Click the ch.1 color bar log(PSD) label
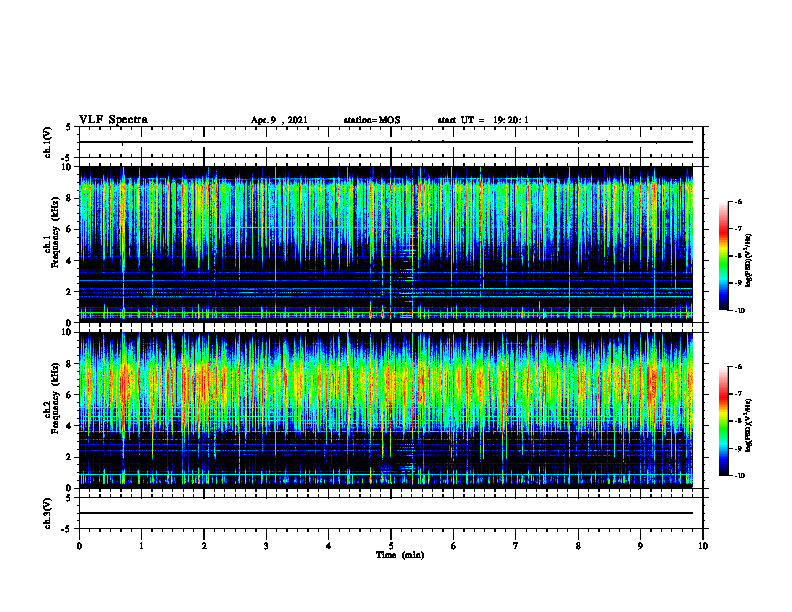 pyautogui.click(x=749, y=260)
